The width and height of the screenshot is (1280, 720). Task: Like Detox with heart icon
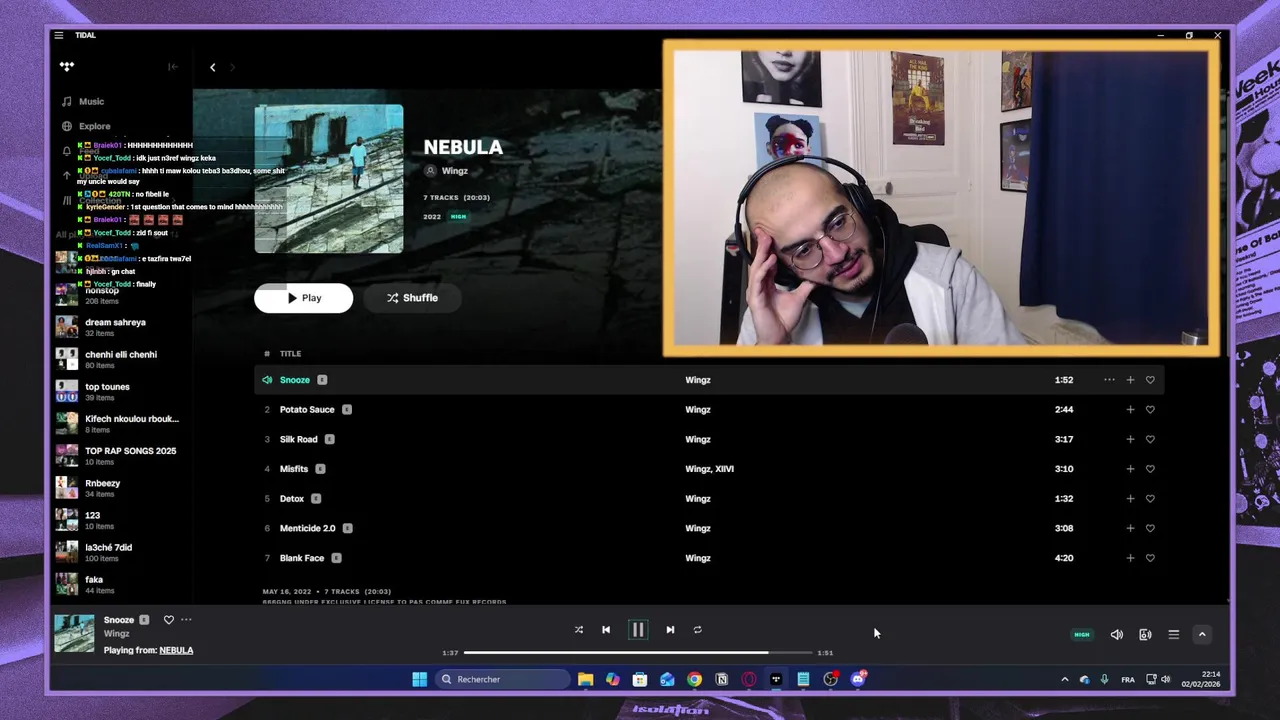point(1150,498)
